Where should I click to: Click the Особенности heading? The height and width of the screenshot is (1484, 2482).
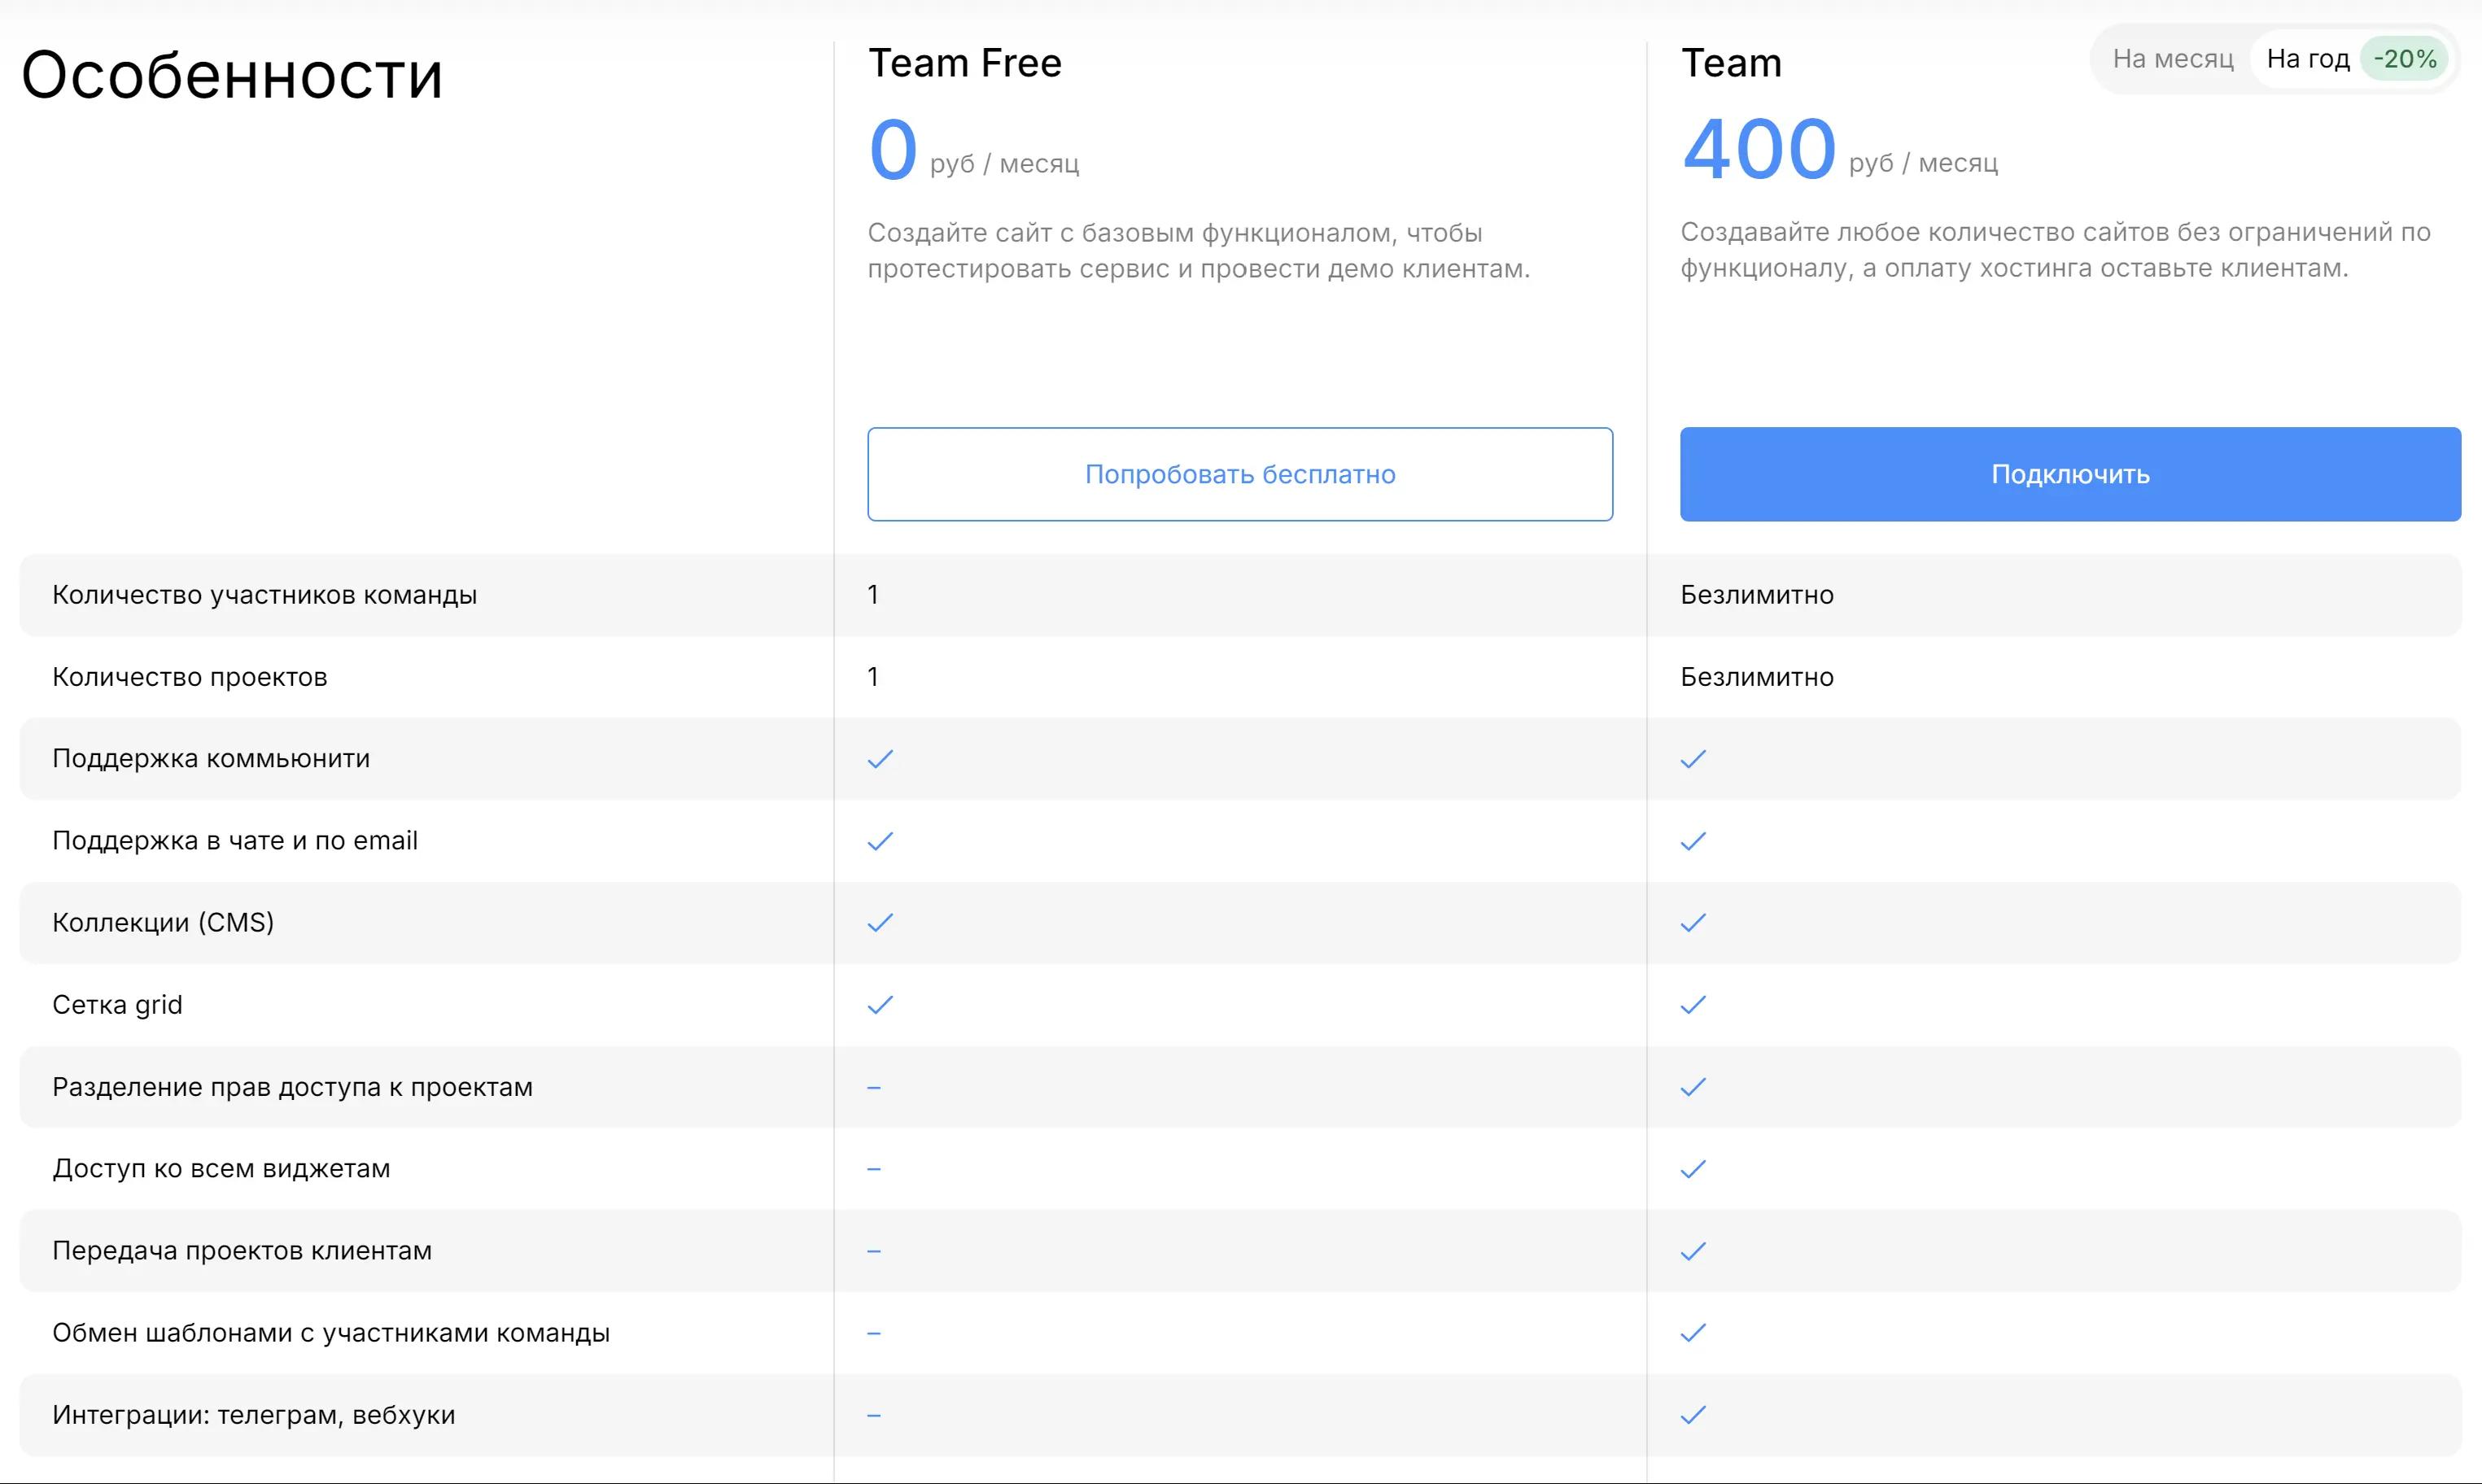[232, 76]
